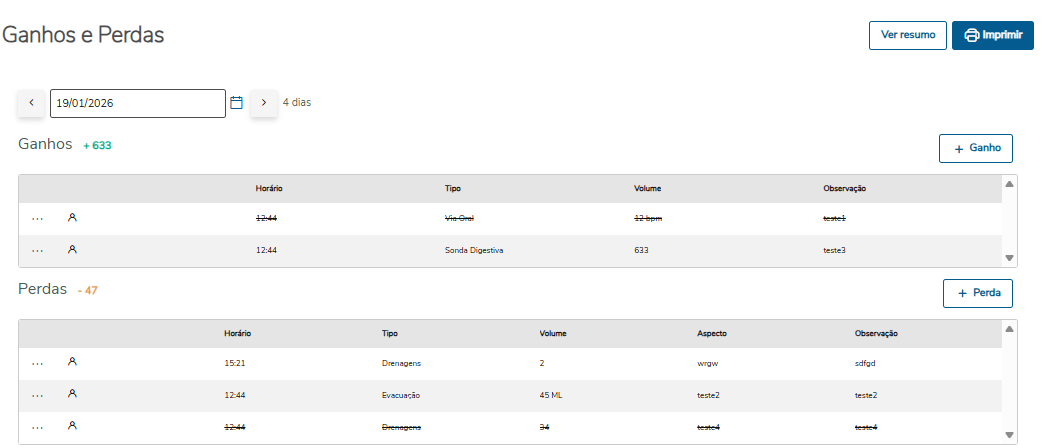Click the Ver resumo button
The image size is (1046, 448).
click(908, 35)
